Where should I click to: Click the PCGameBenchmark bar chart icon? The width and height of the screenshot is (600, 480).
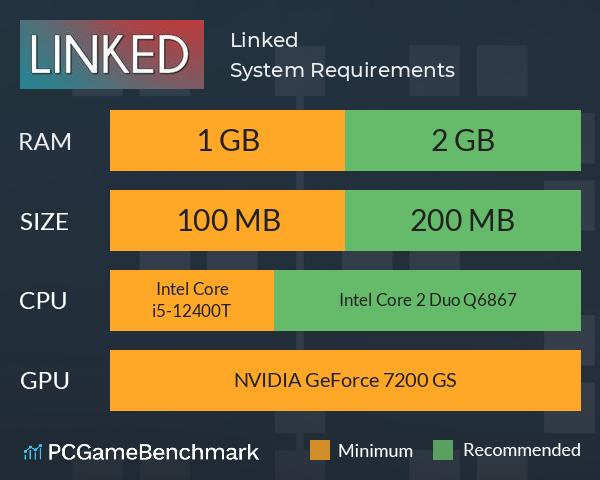coord(33,452)
